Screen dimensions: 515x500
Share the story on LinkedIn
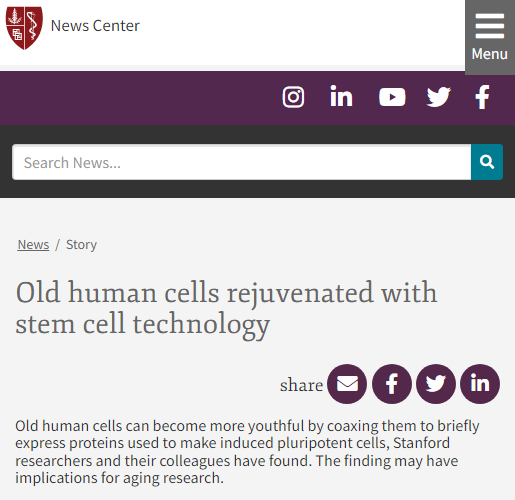(x=480, y=384)
